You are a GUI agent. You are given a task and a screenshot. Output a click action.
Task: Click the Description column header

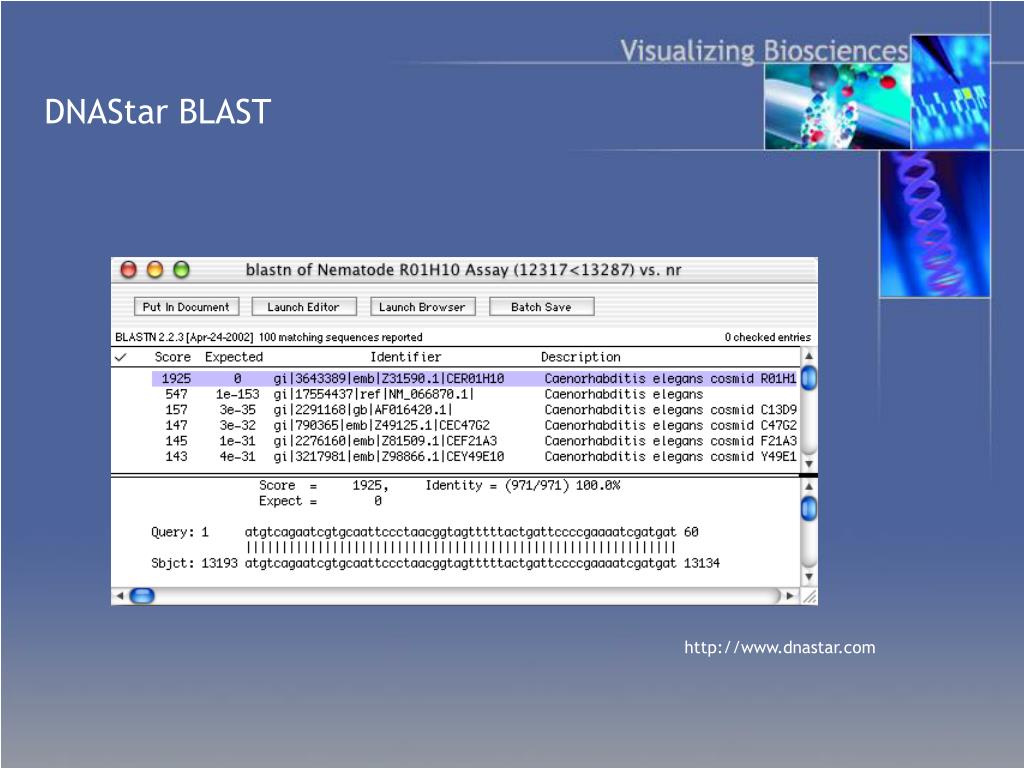click(581, 357)
